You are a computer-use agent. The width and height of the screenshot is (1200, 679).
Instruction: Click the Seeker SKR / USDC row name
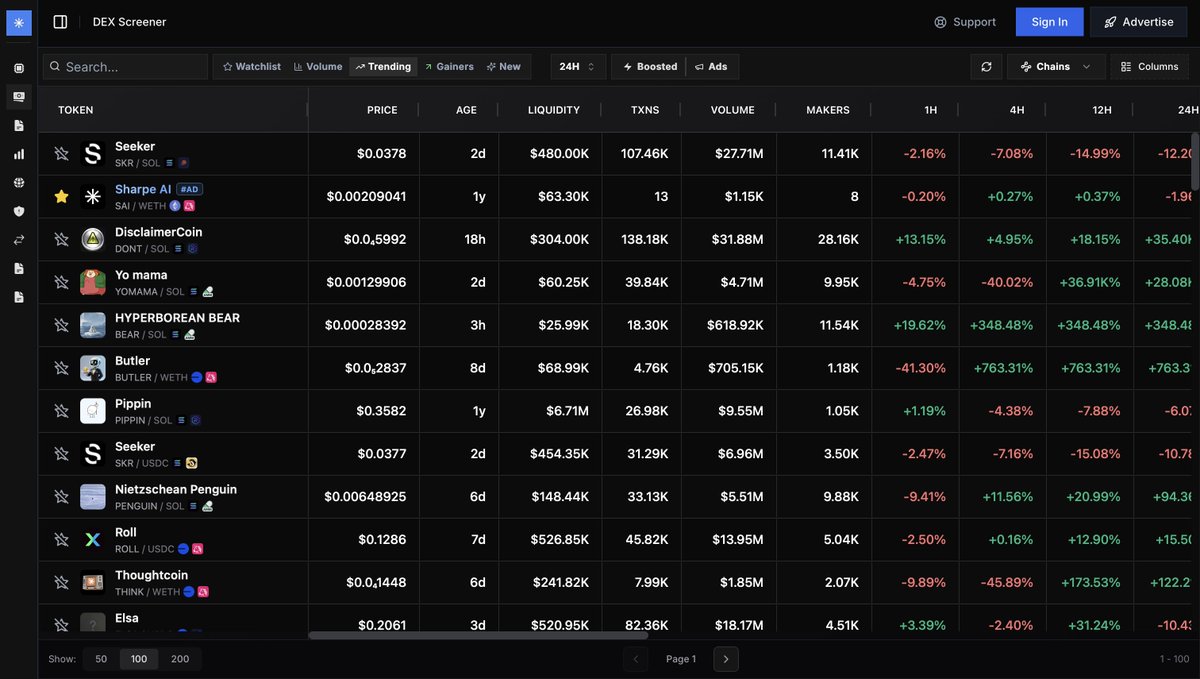pyautogui.click(x=135, y=447)
